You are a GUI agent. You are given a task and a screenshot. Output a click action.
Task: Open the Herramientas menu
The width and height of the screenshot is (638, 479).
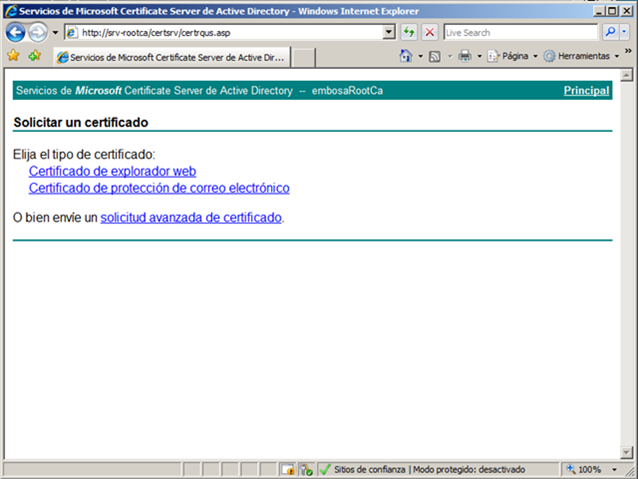point(582,56)
